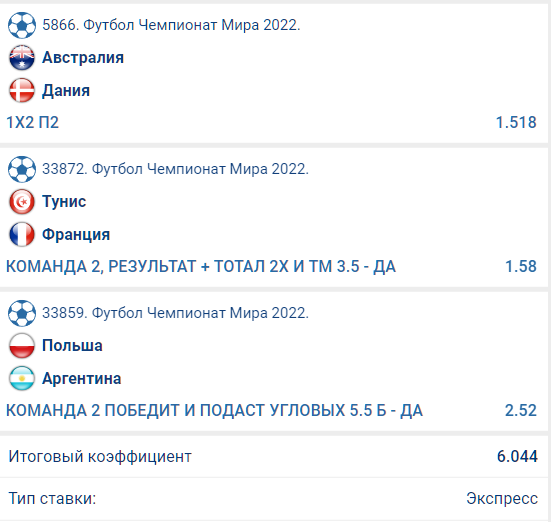Click the Argentina flag icon
This screenshot has height=522, width=551.
pos(22,379)
